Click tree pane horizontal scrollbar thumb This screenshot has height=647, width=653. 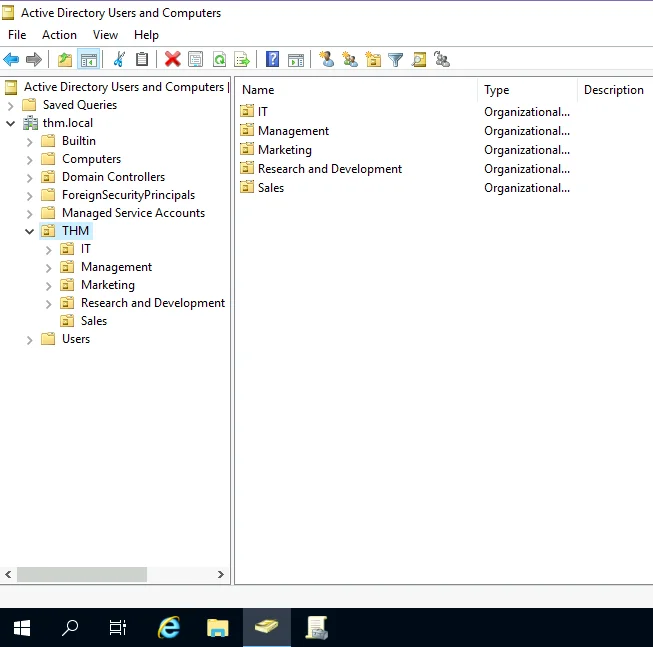coord(82,575)
